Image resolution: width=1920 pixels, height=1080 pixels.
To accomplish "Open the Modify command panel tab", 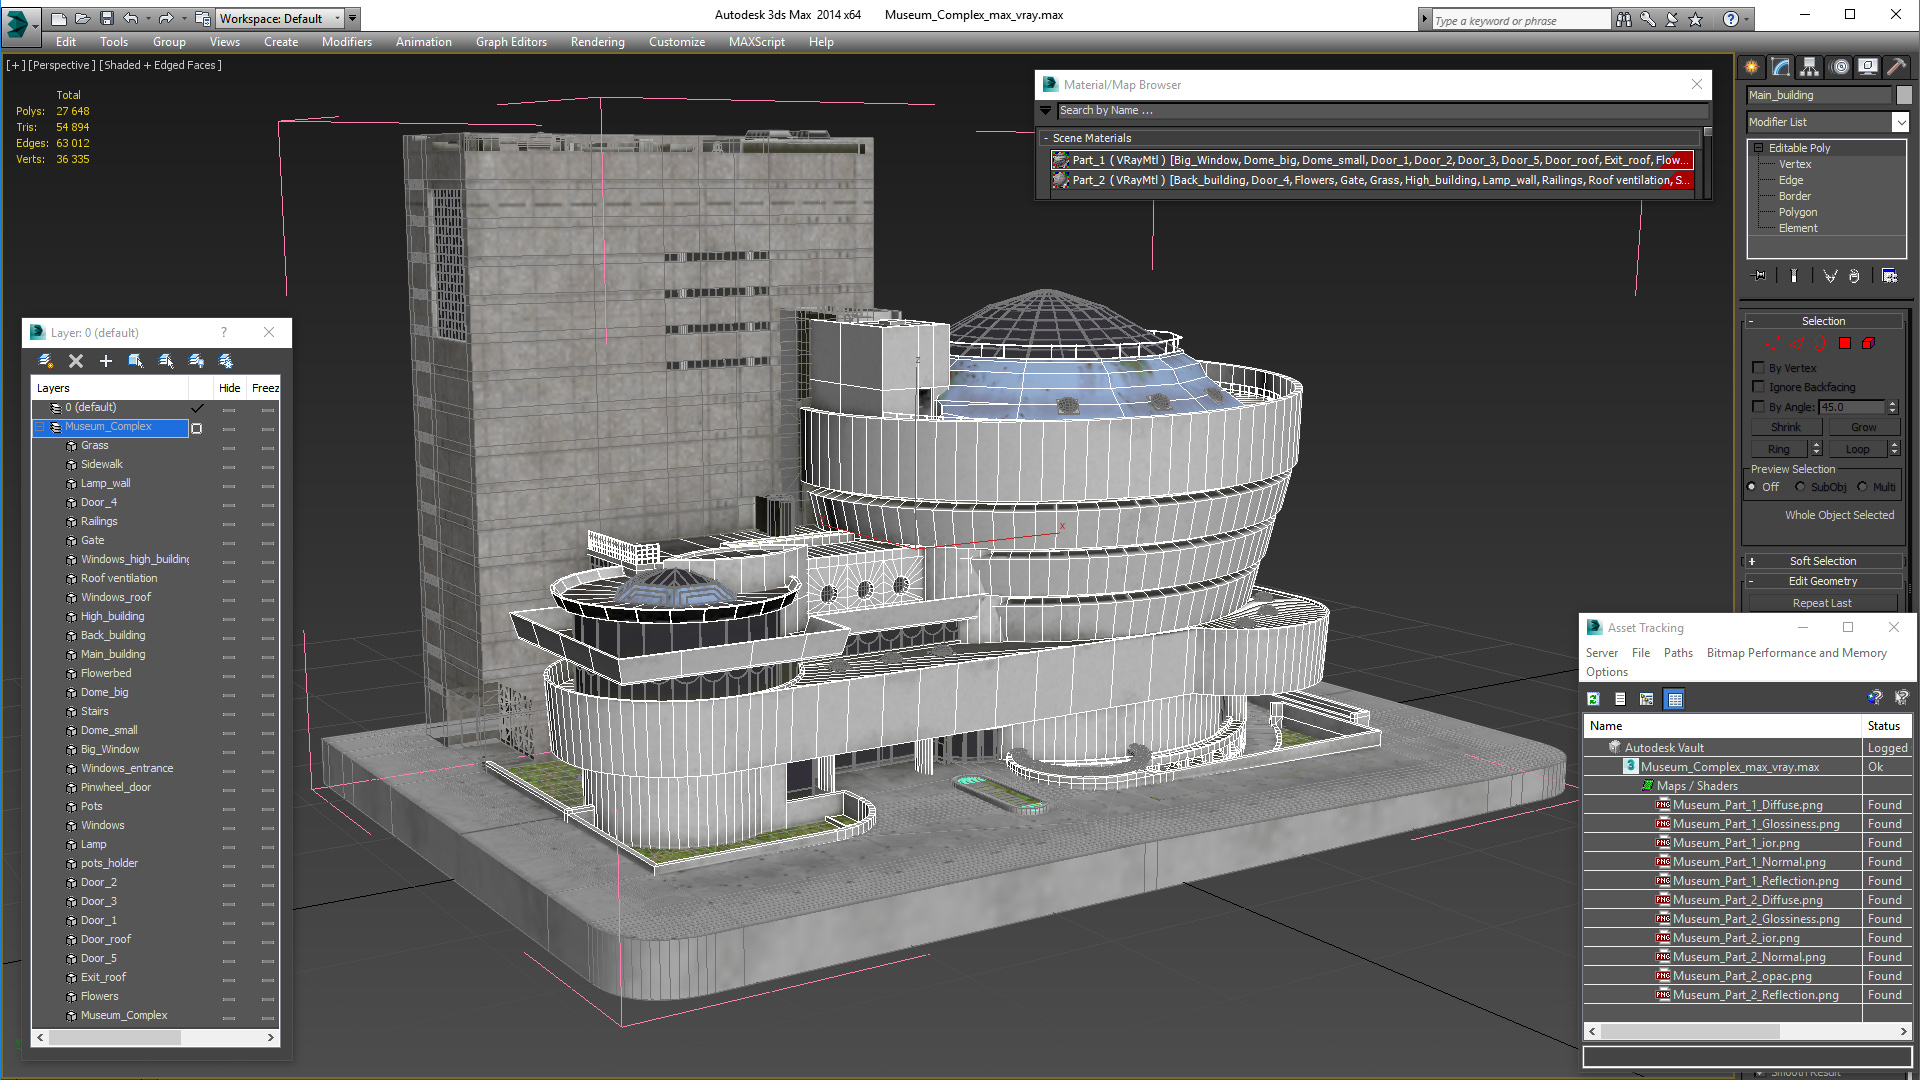I will click(1781, 67).
